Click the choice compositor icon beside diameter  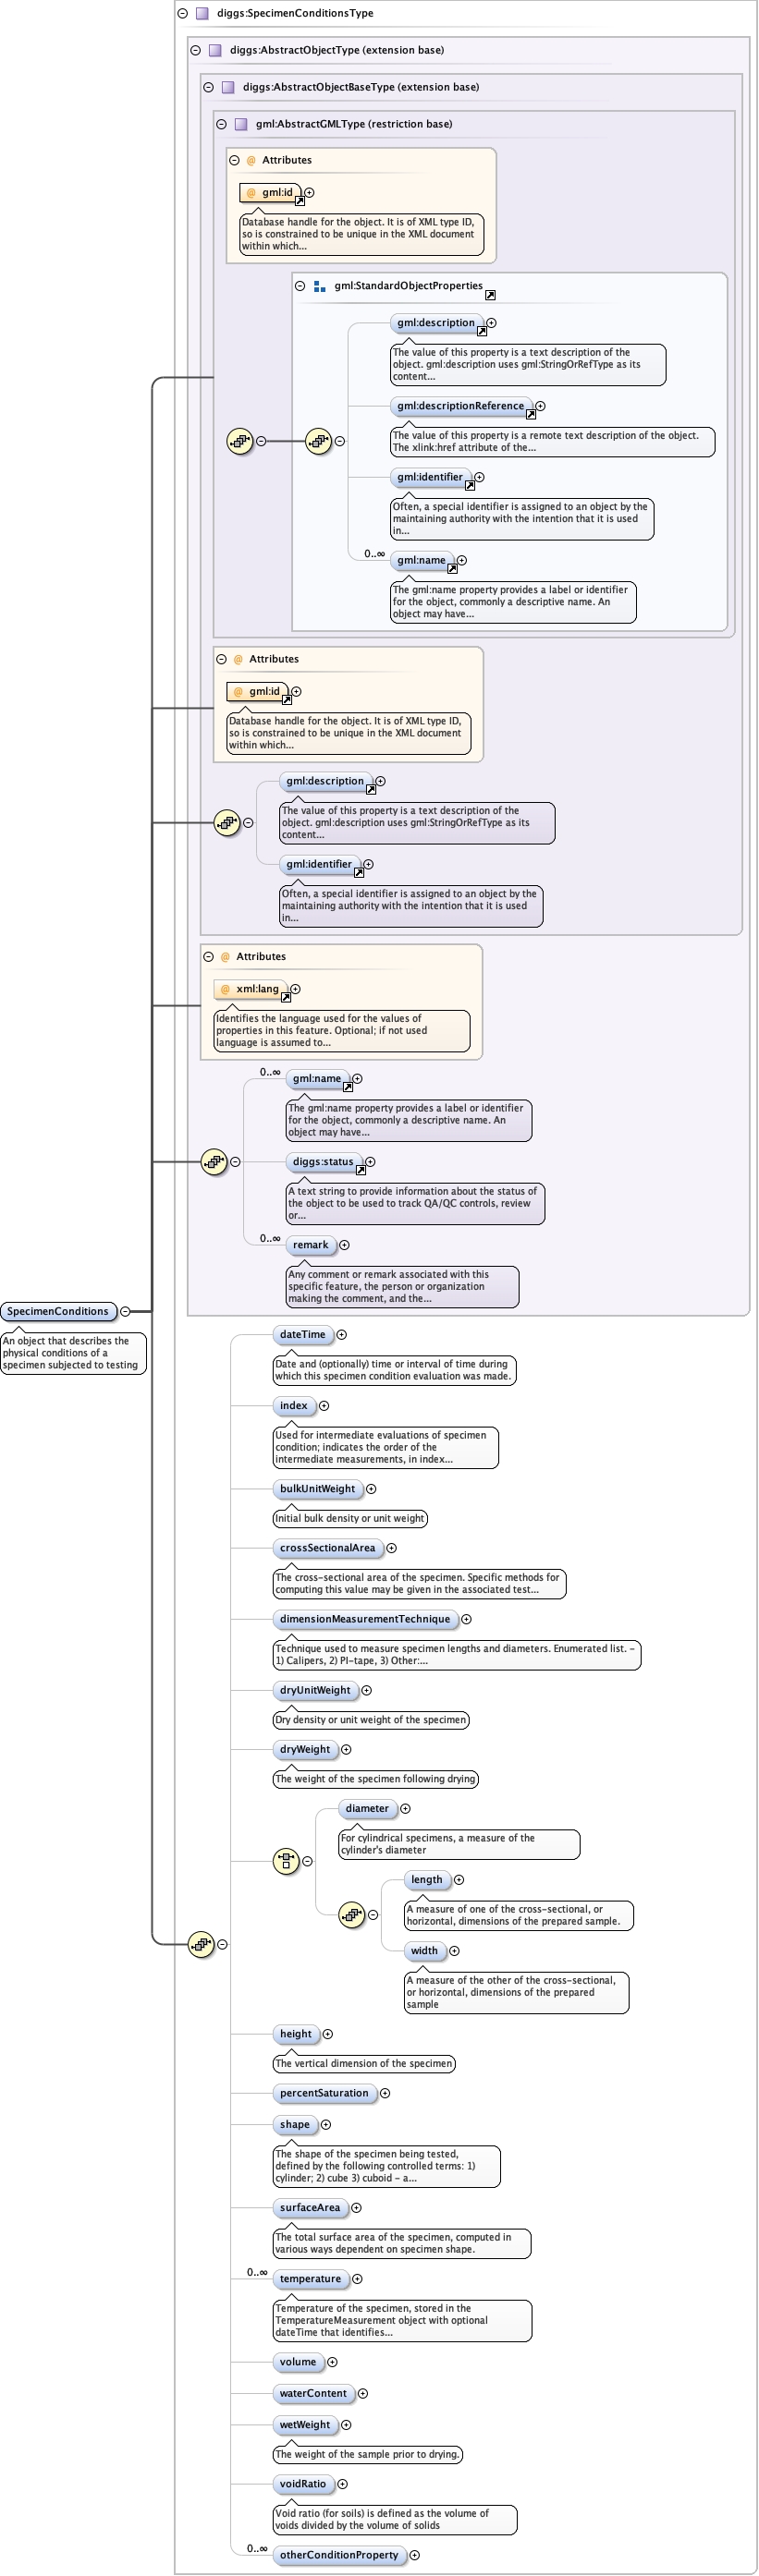click(286, 1861)
